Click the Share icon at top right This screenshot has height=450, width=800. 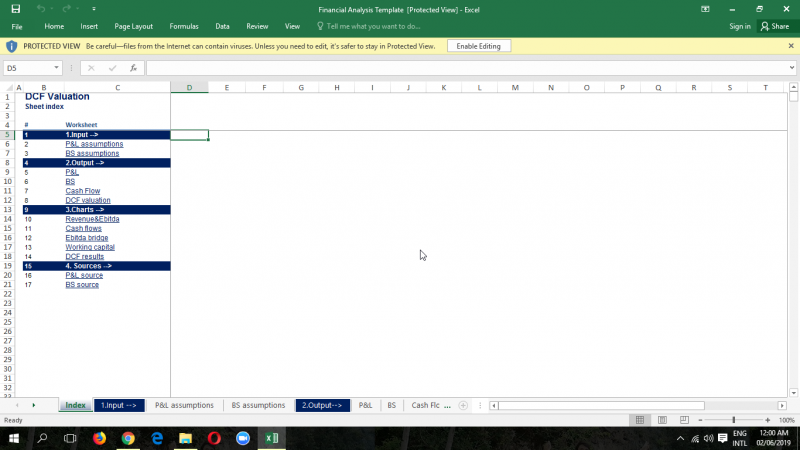(774, 26)
